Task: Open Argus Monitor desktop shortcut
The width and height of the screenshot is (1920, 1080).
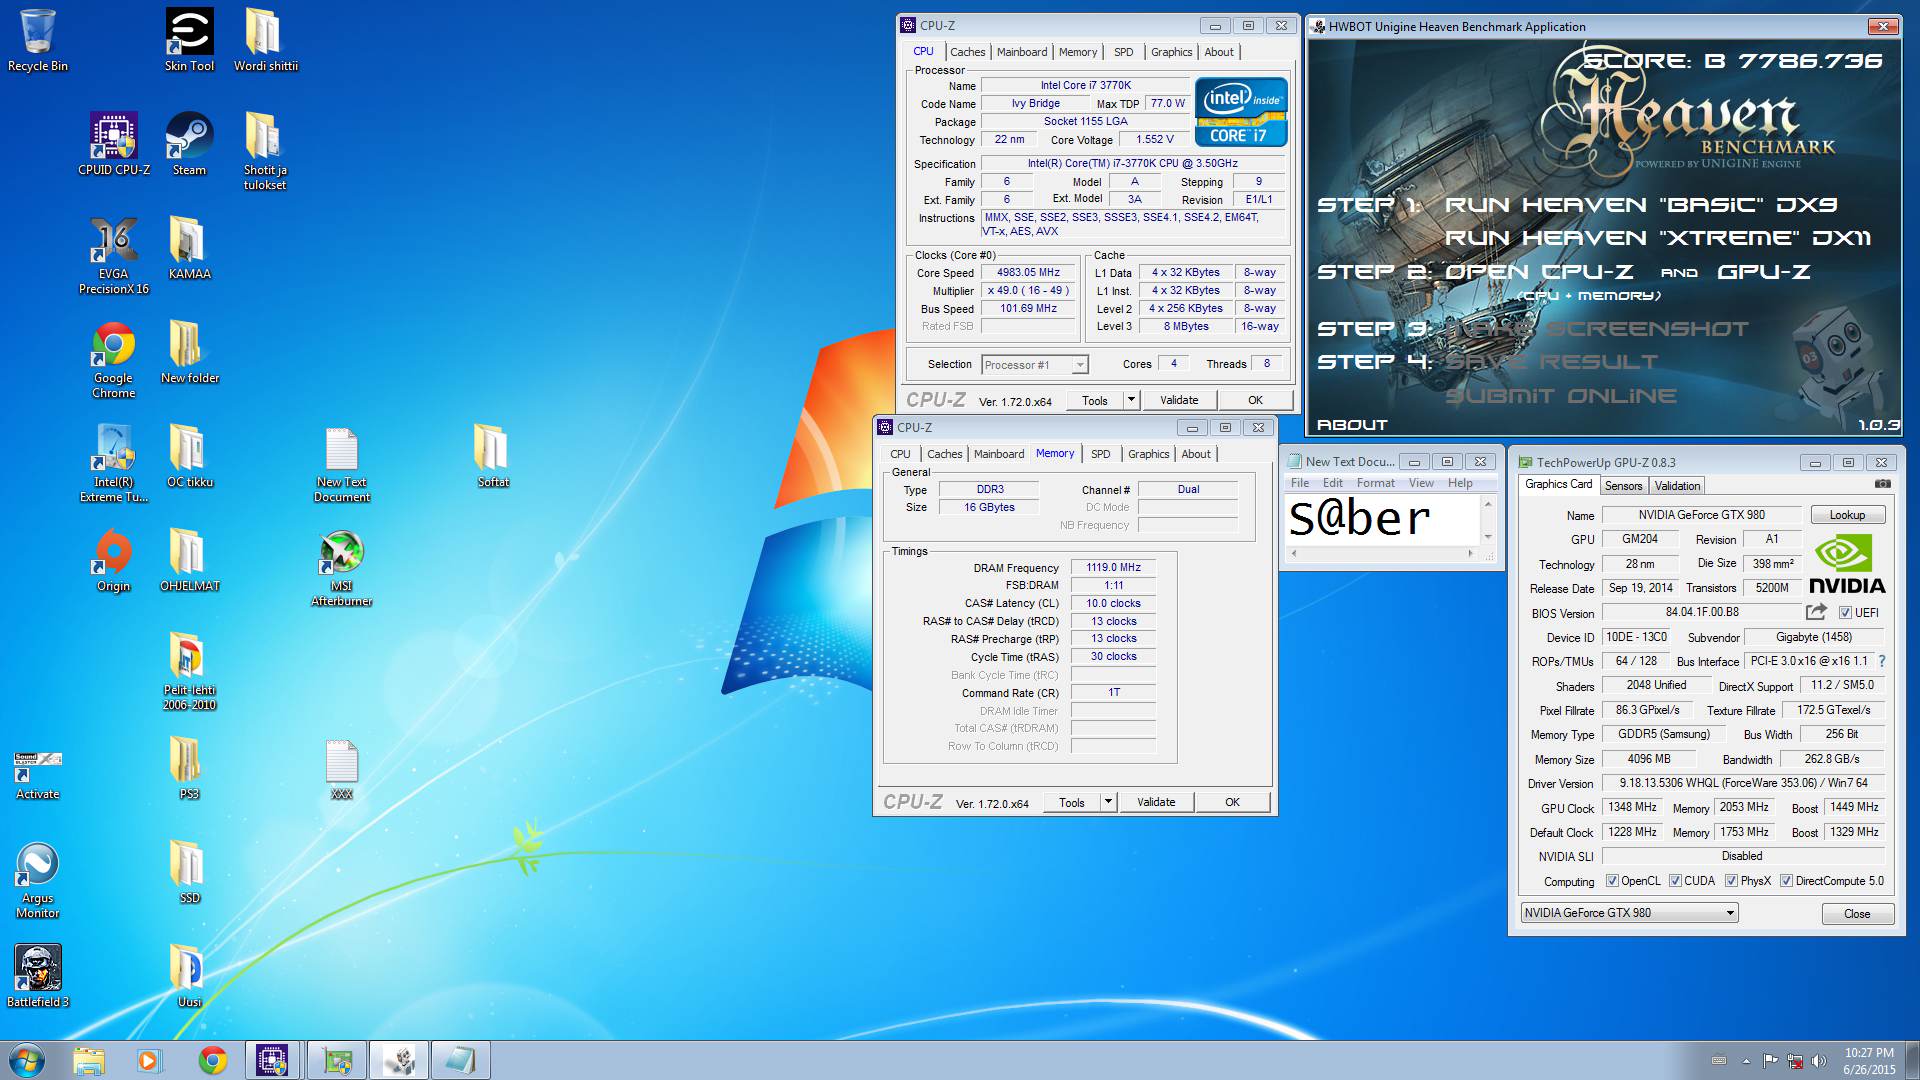Action: click(x=38, y=880)
